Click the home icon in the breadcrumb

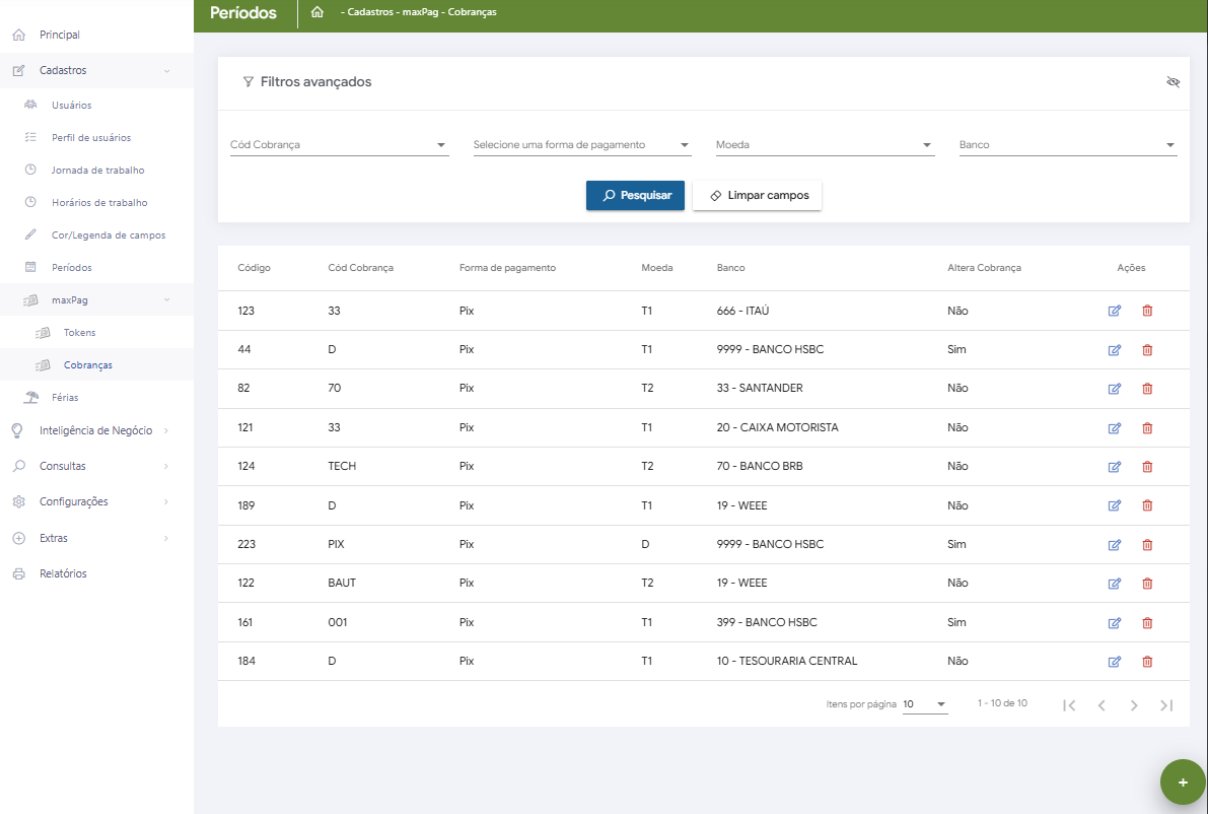317,13
